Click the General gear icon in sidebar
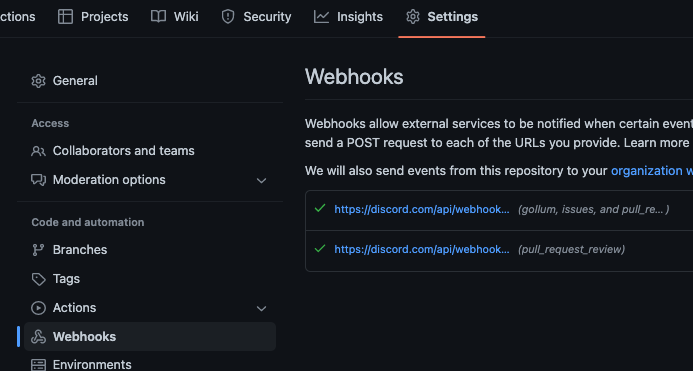Image resolution: width=693 pixels, height=371 pixels. (x=38, y=81)
